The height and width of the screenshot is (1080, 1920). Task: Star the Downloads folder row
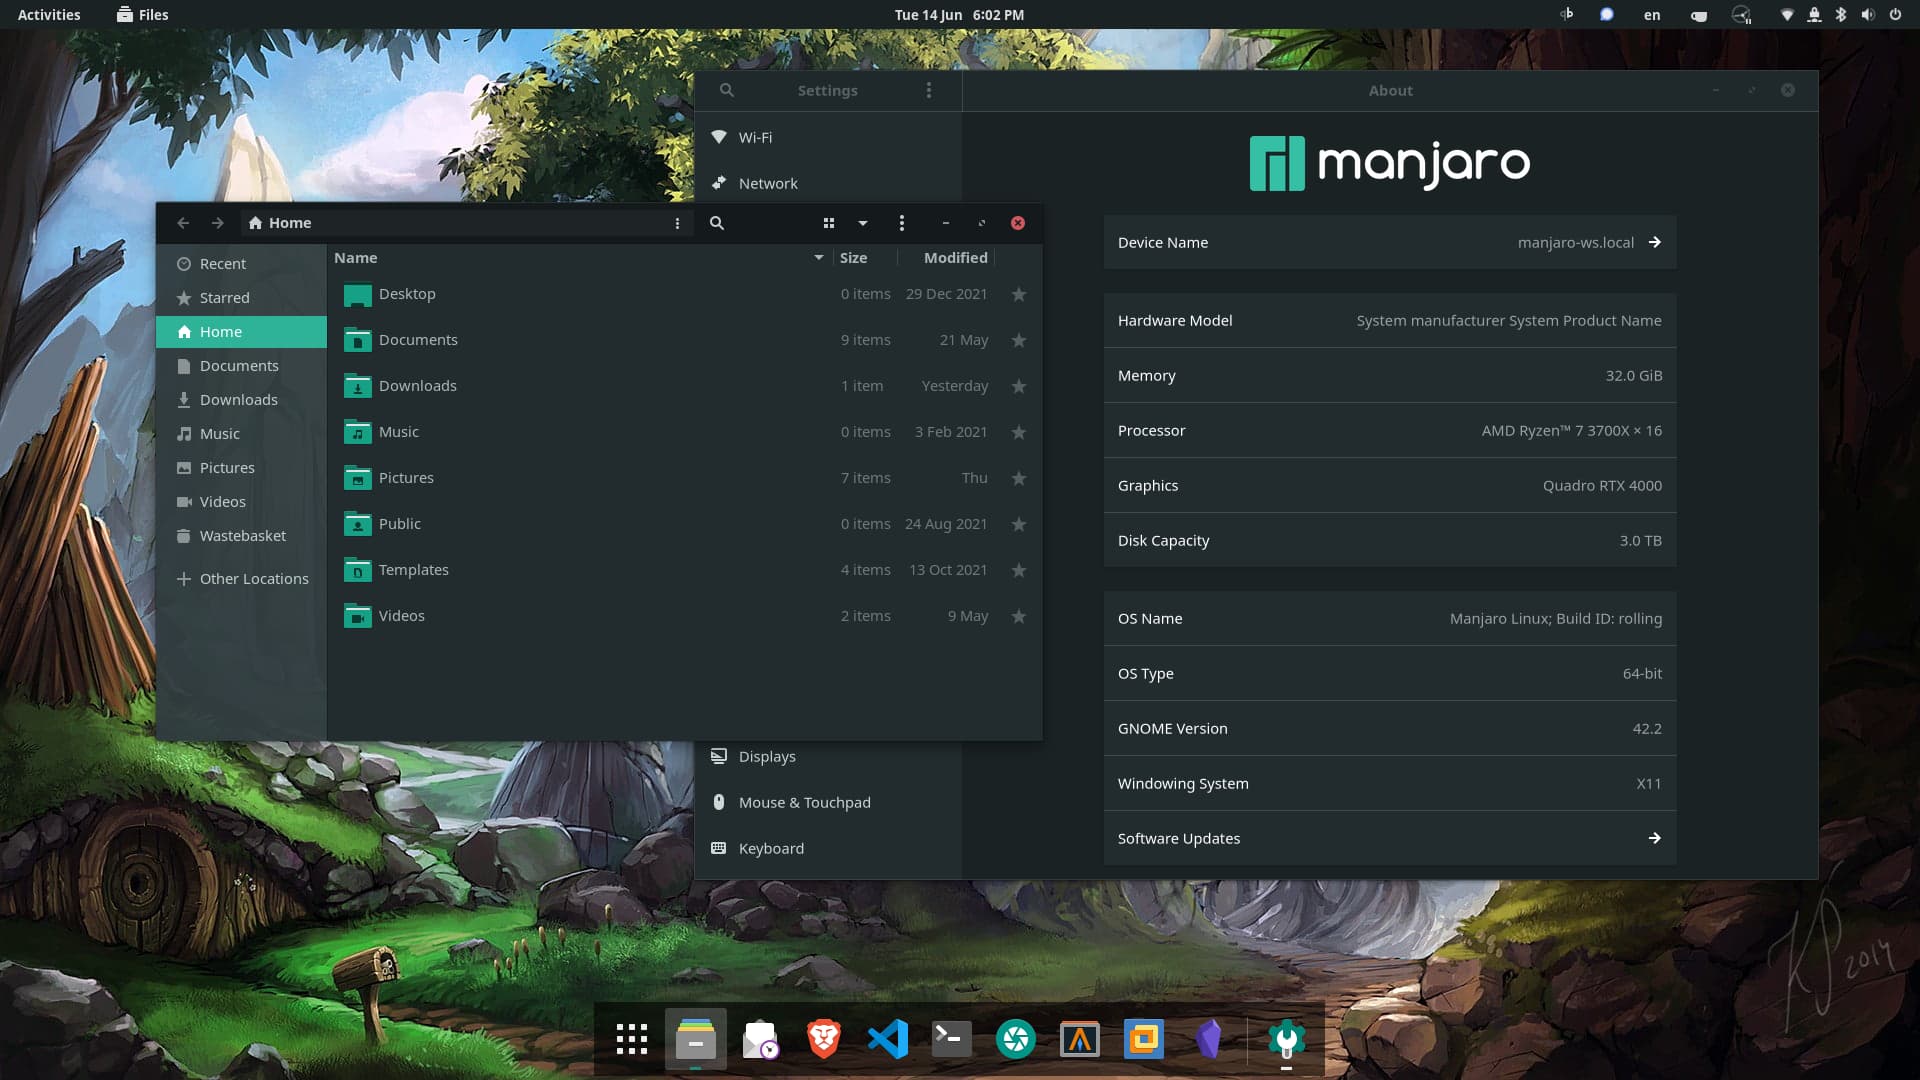click(1019, 386)
